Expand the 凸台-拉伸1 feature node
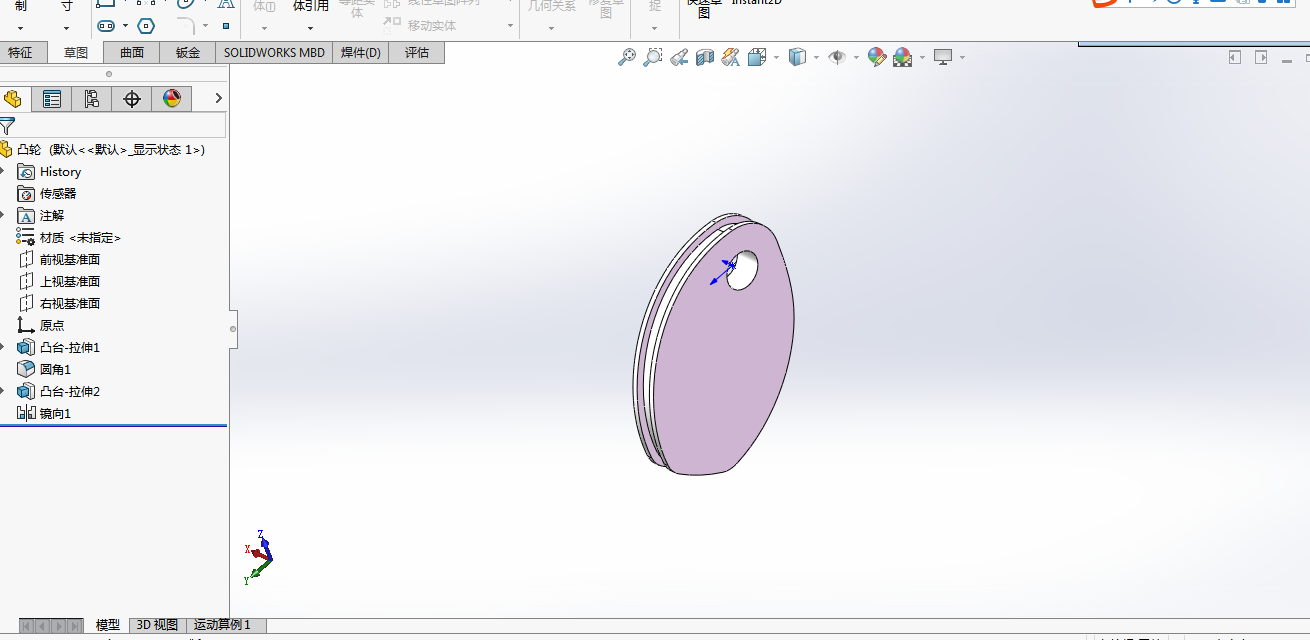The height and width of the screenshot is (640, 1310). tap(3, 348)
